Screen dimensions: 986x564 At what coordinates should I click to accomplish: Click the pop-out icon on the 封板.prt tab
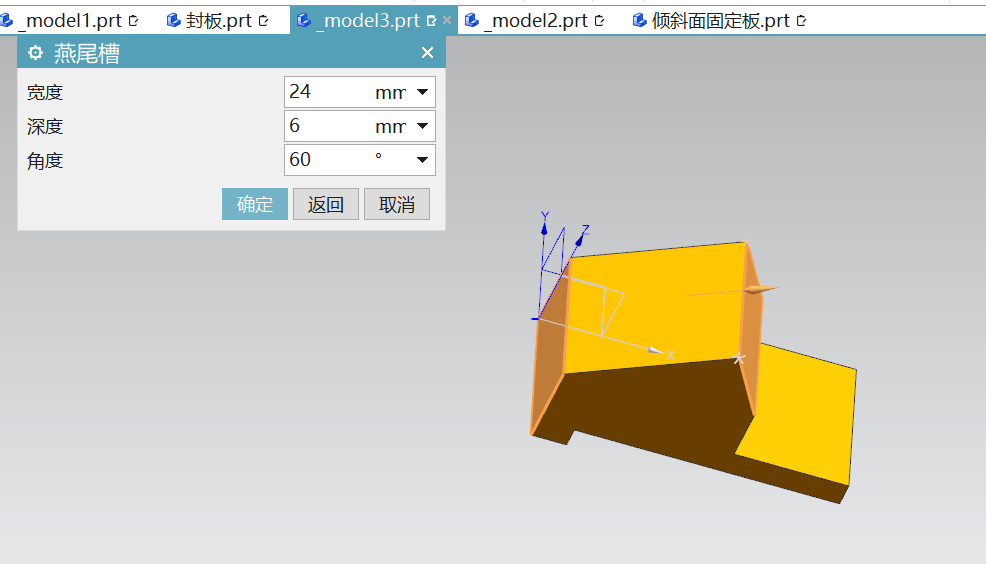(x=264, y=20)
